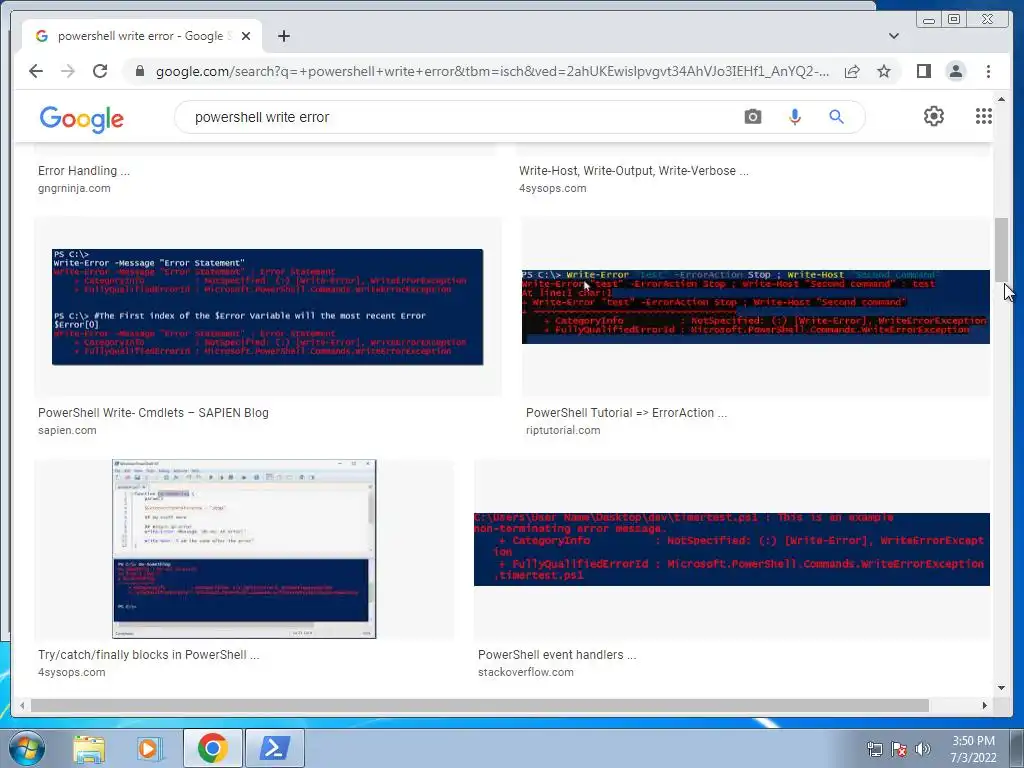Open the Chrome profile avatar menu

click(955, 71)
